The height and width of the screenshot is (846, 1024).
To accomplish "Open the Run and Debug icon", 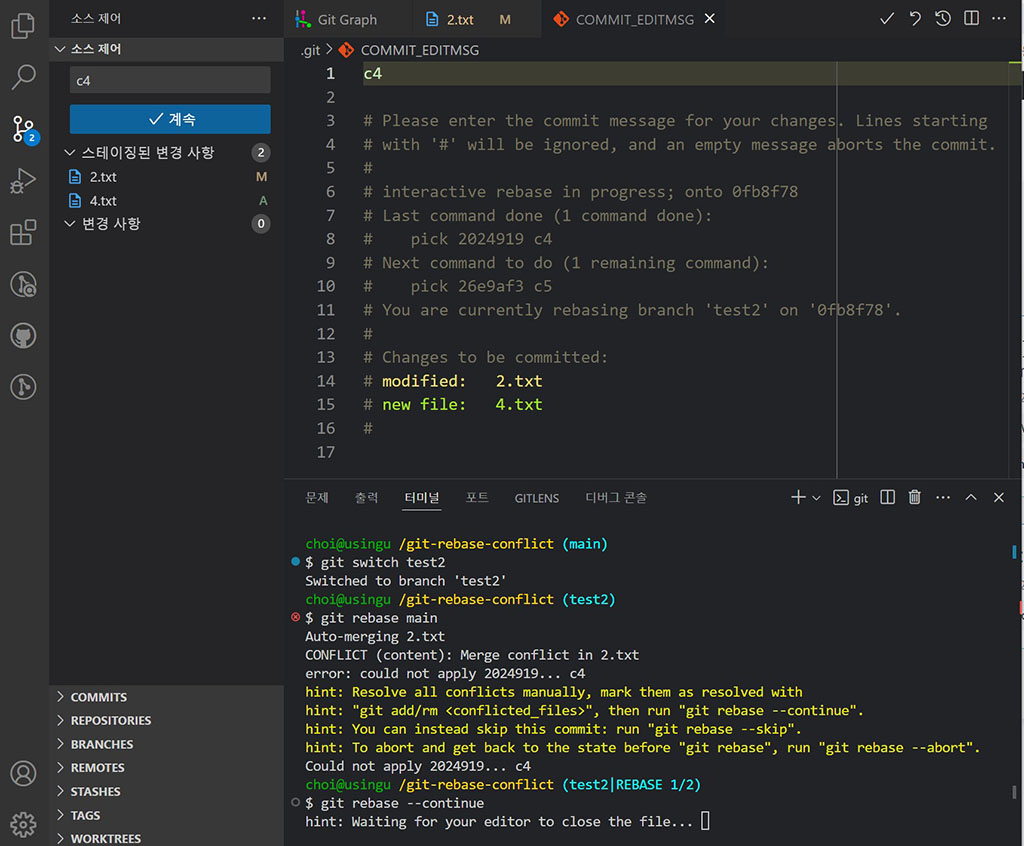I will 23,180.
